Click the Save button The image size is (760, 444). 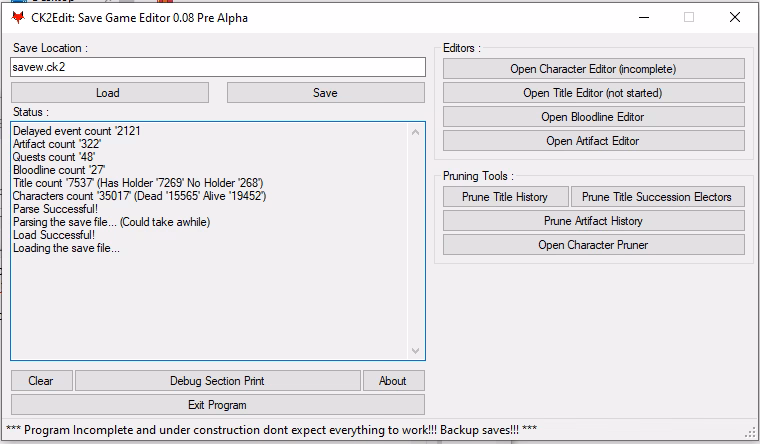[x=326, y=93]
